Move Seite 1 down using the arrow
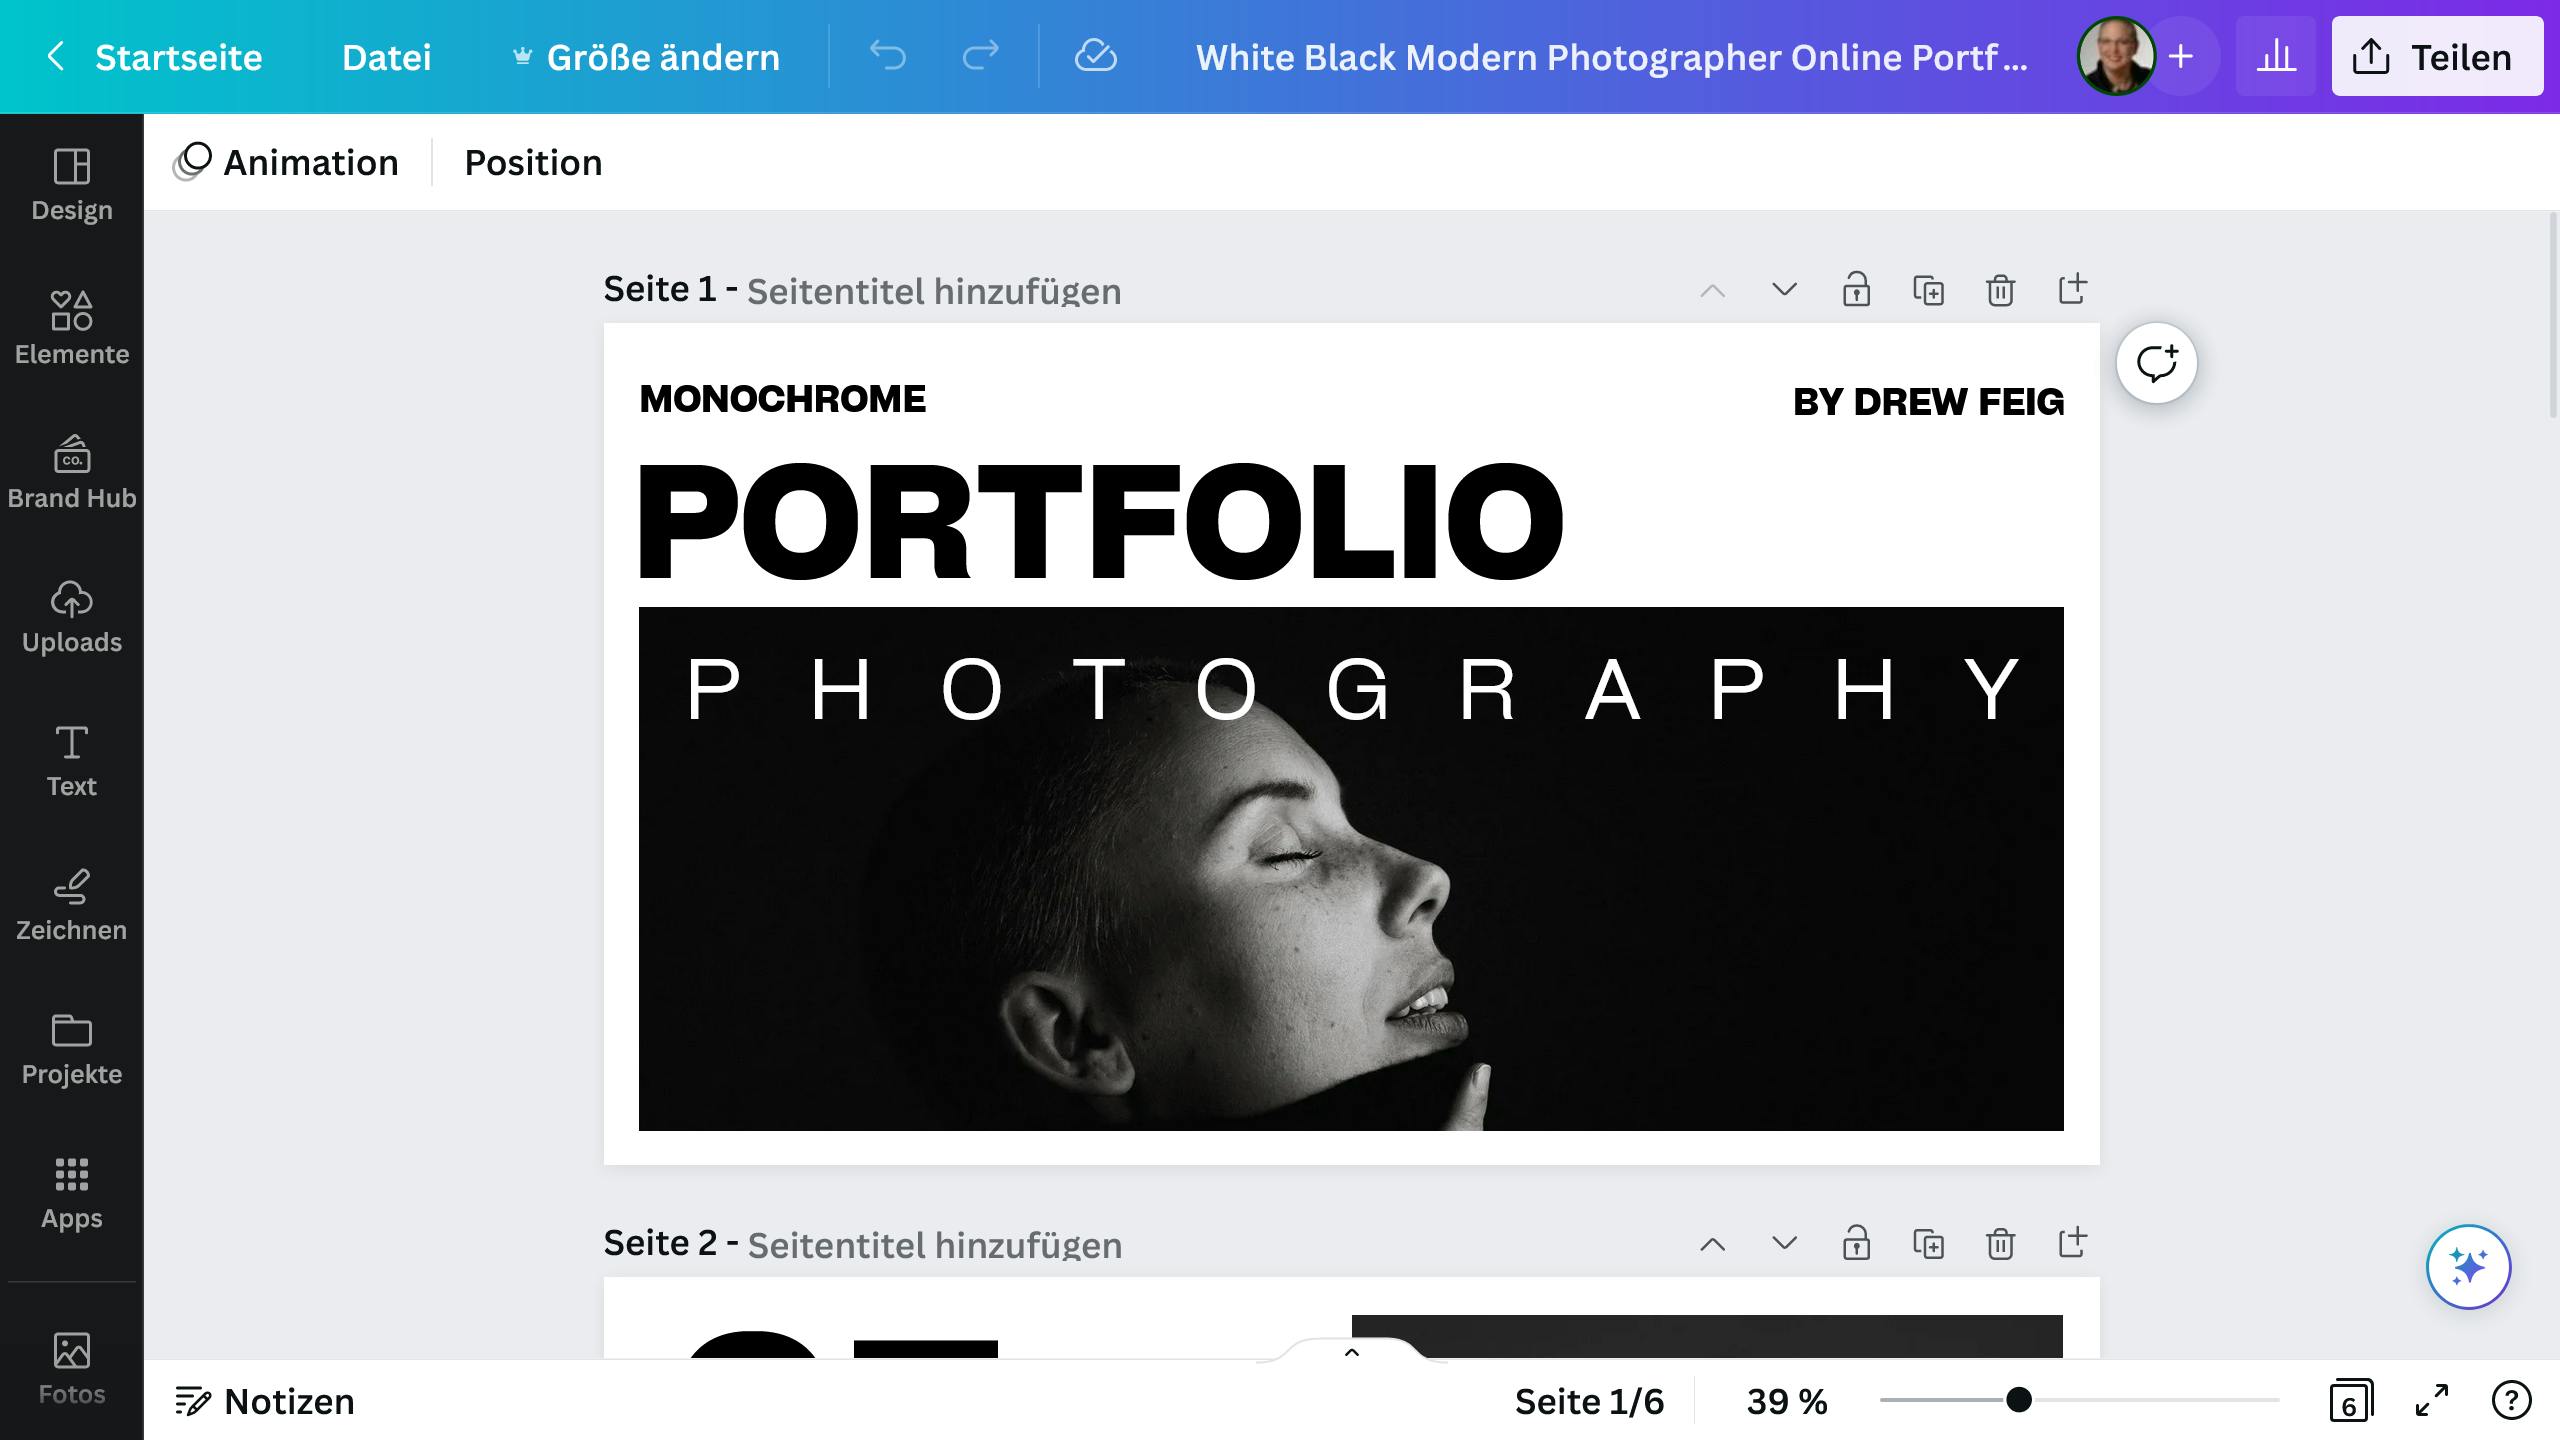Image resolution: width=2560 pixels, height=1440 pixels. (x=1784, y=290)
